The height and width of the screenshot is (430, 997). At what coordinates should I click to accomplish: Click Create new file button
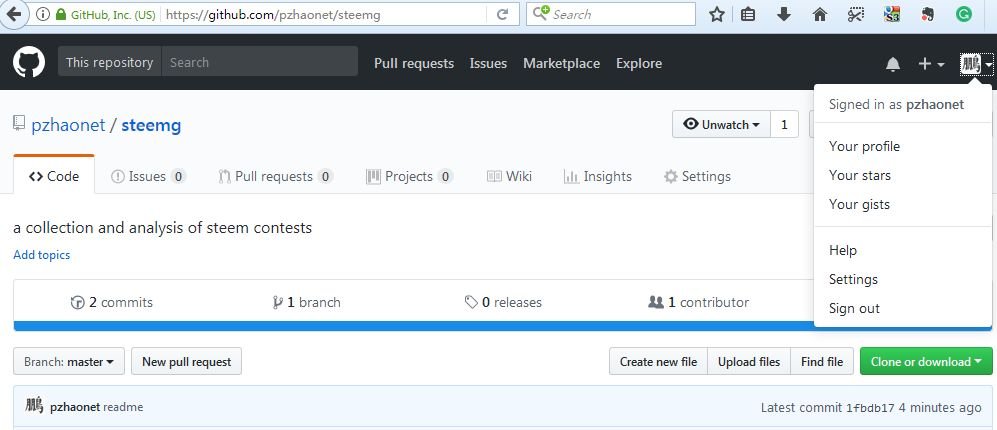pos(658,361)
